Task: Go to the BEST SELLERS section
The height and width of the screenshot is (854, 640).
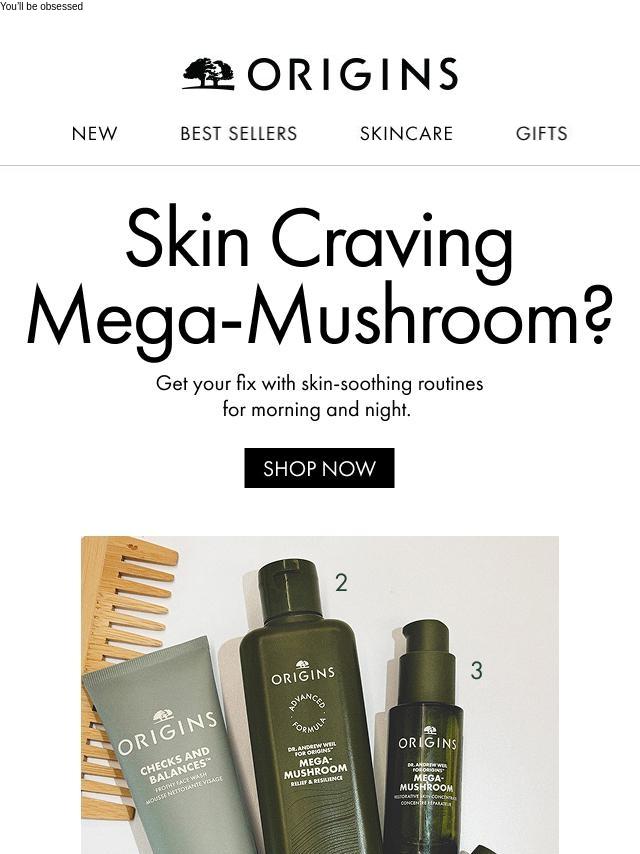Action: [x=239, y=133]
